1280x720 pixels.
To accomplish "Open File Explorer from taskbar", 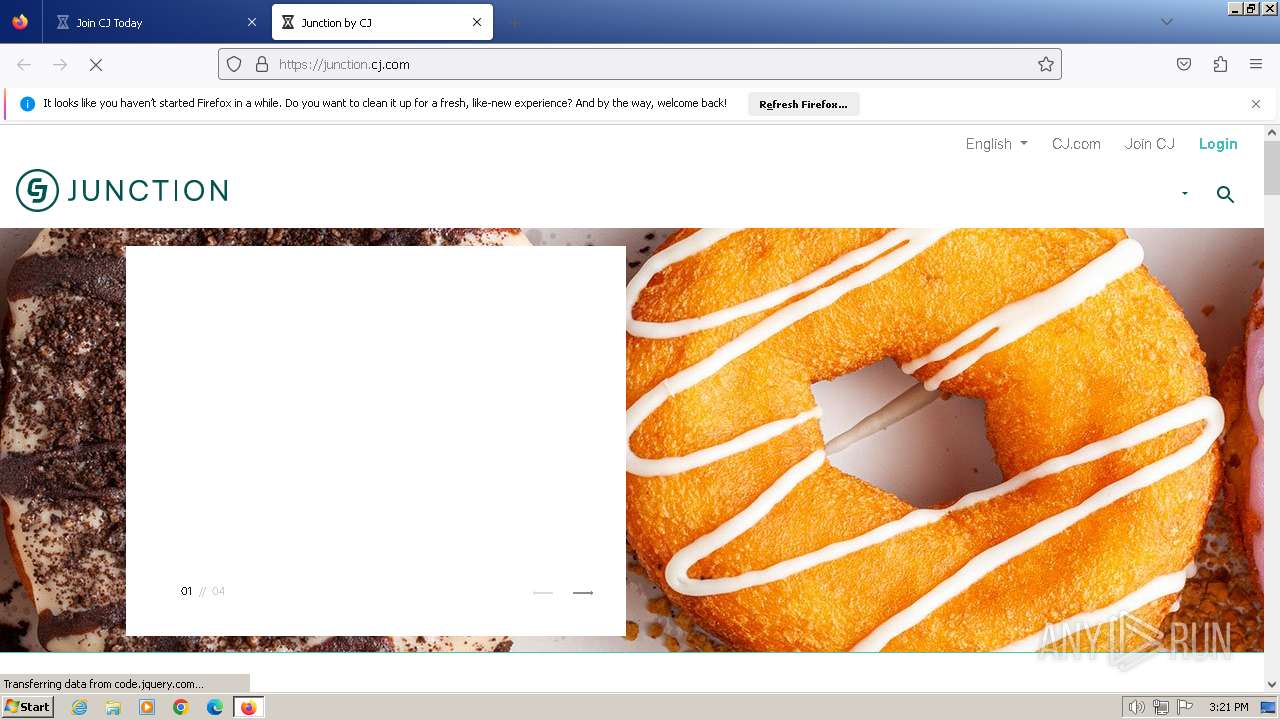I will pyautogui.click(x=113, y=707).
